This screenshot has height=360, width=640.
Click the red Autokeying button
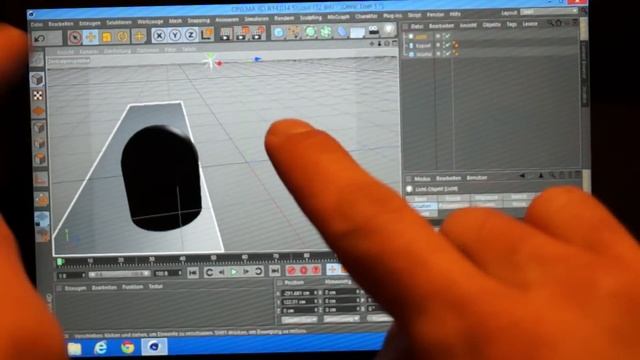point(304,269)
